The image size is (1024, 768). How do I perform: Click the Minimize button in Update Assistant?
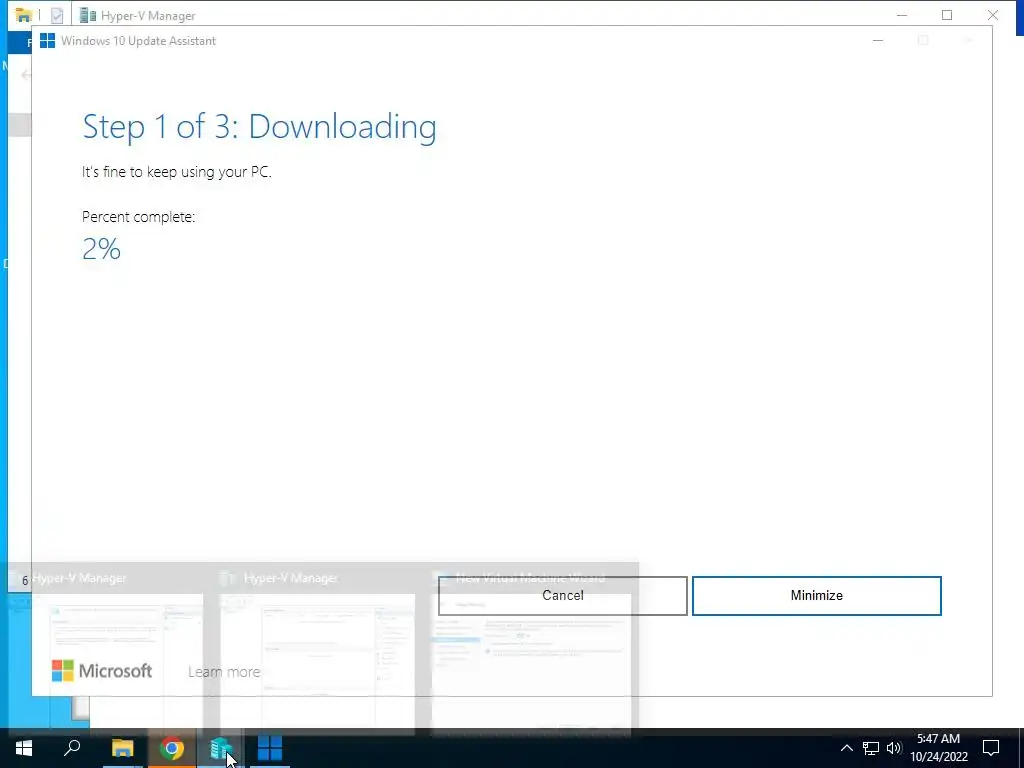pos(816,596)
